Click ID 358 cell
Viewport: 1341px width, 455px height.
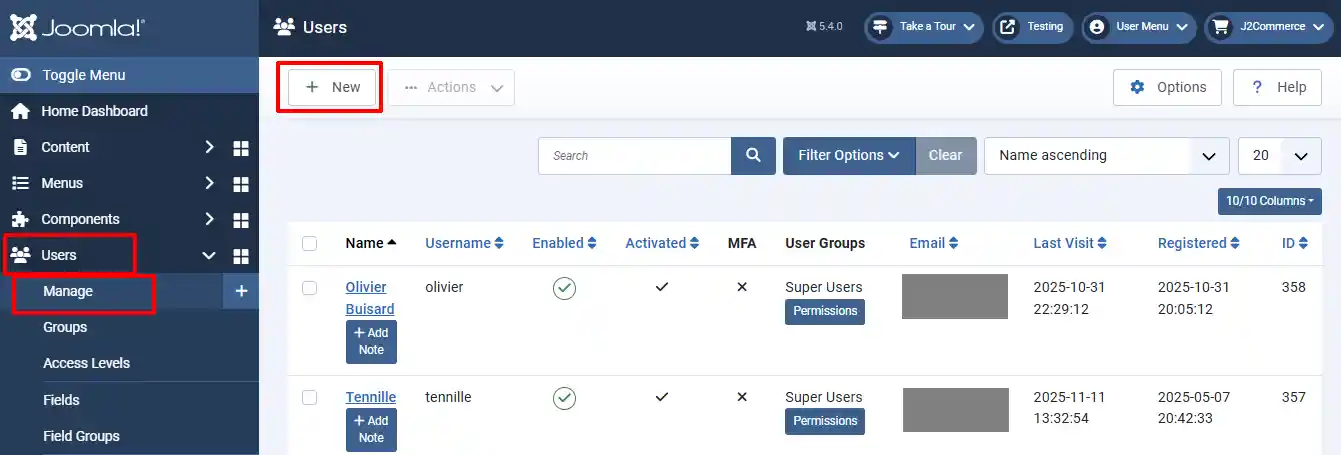pos(1294,287)
